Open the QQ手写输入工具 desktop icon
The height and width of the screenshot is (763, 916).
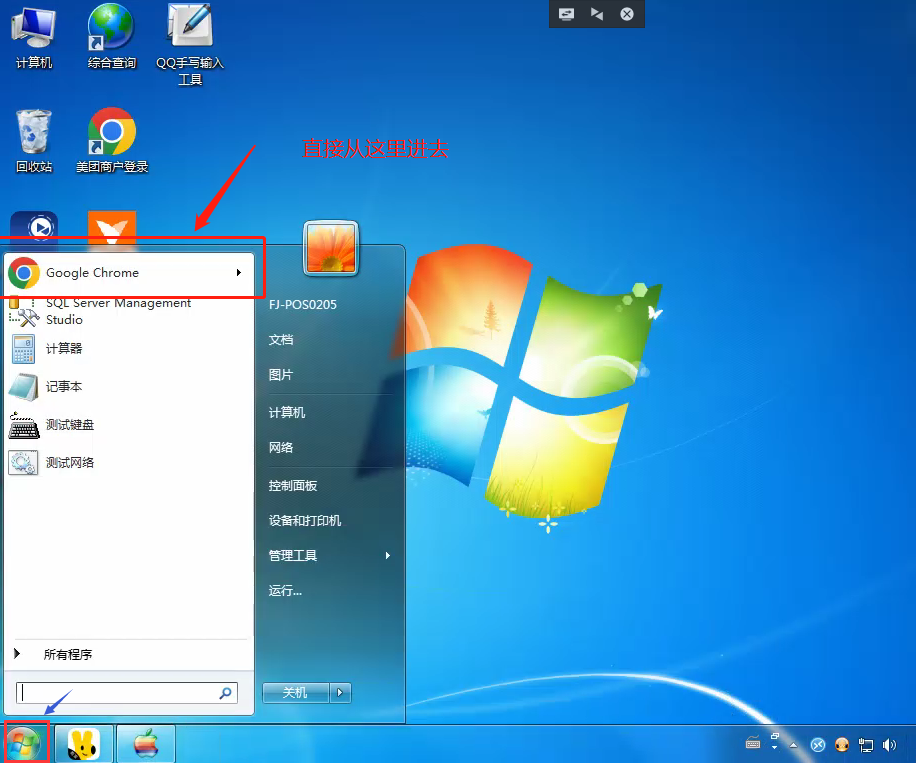[190, 28]
